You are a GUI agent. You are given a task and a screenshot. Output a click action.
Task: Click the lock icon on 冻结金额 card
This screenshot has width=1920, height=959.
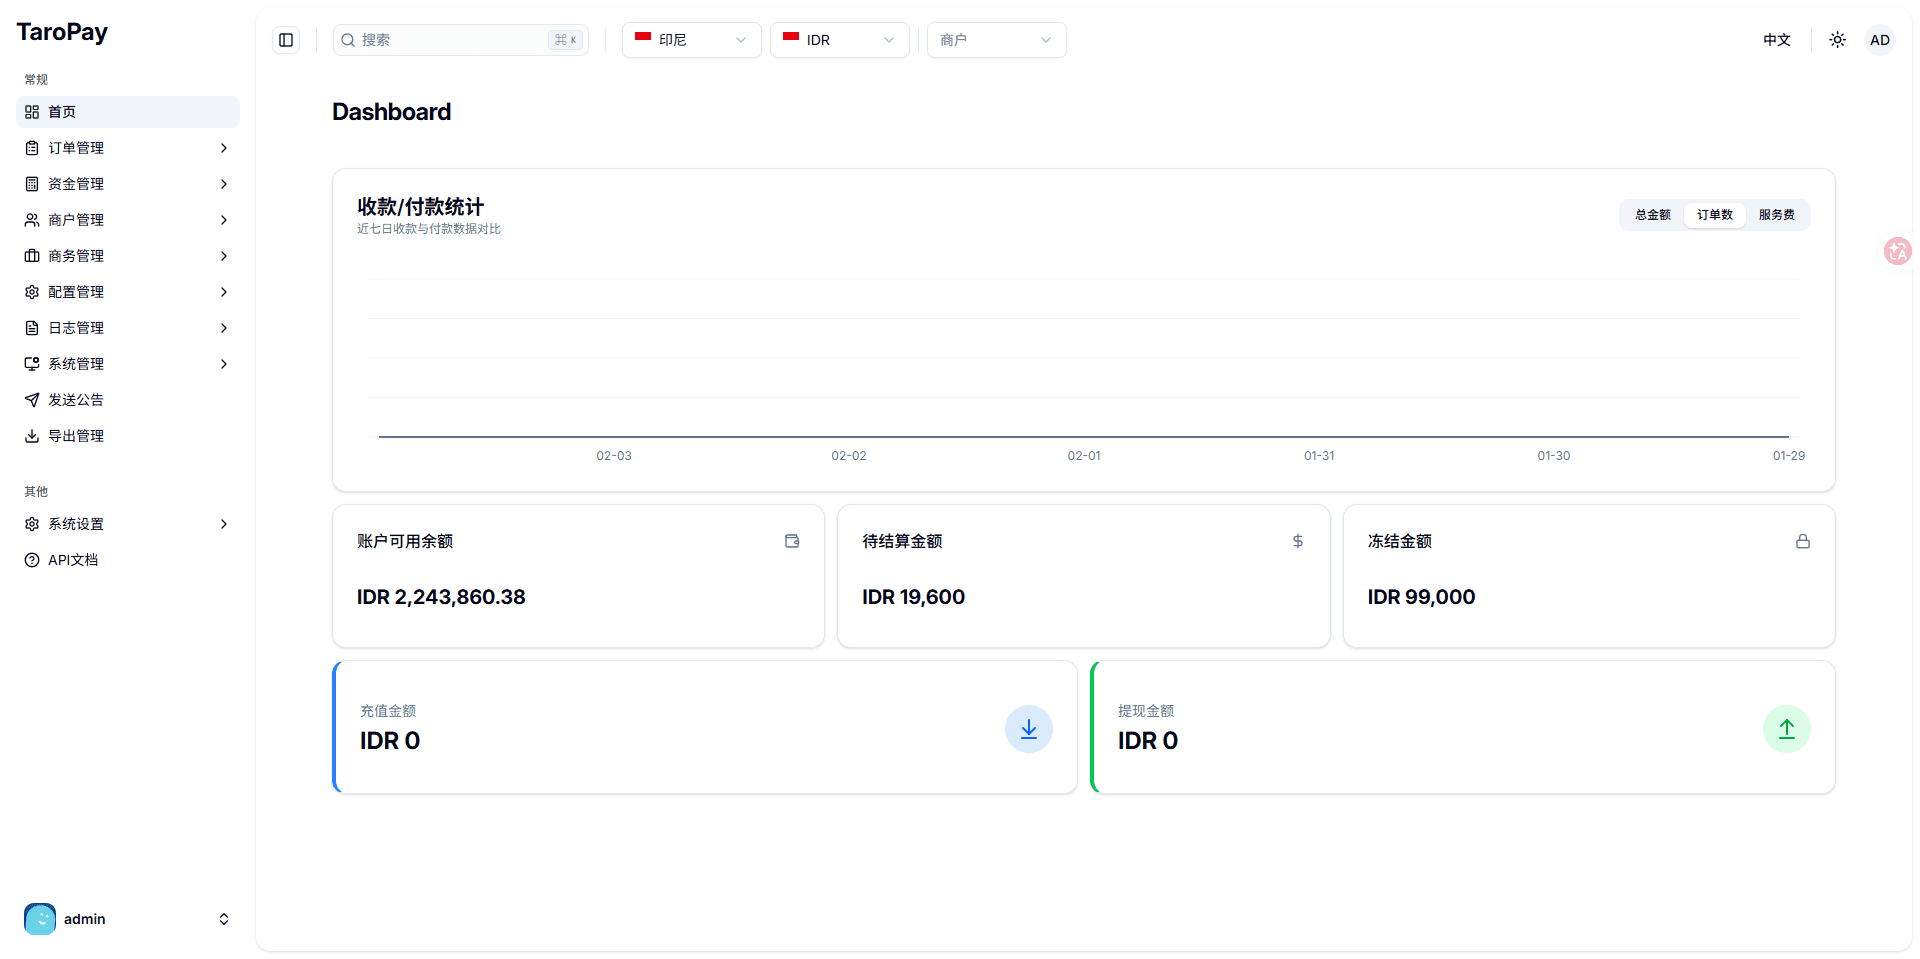point(1802,541)
